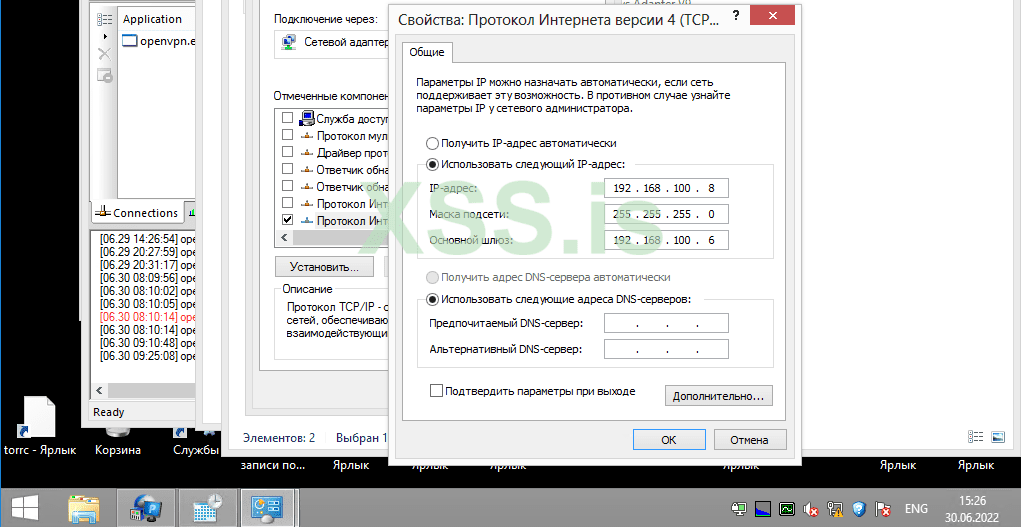Select Получить IP-адрес автоматически radio button
Viewport: 1021px width, 527px height.
(x=432, y=143)
